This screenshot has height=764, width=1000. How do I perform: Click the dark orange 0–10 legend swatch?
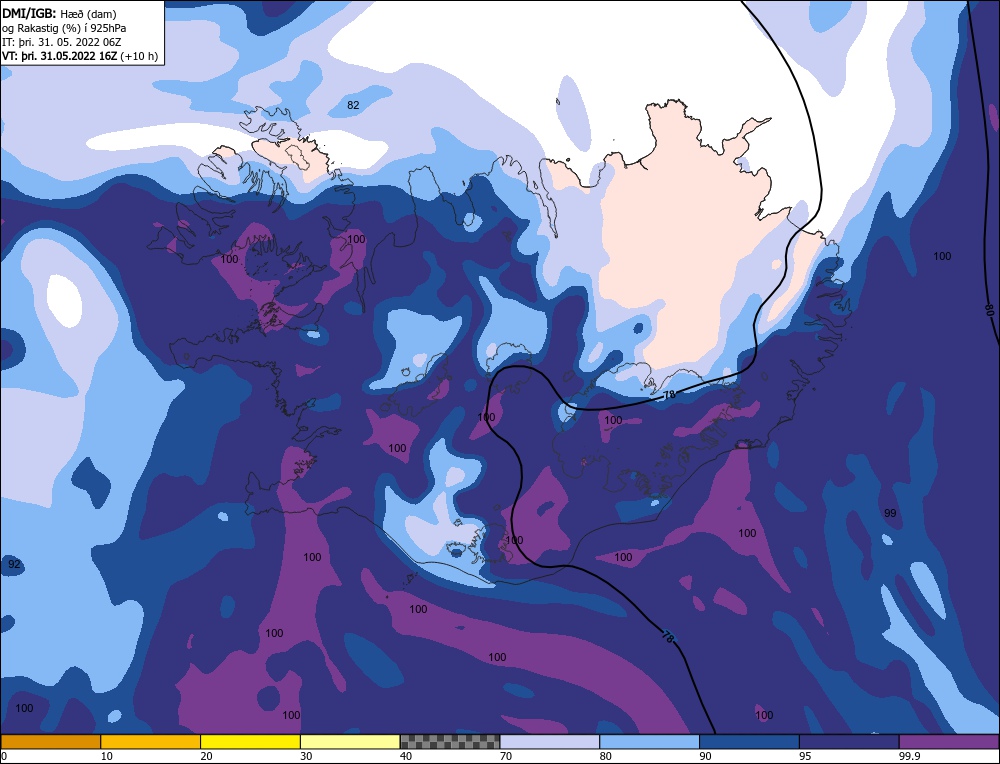tap(50, 741)
